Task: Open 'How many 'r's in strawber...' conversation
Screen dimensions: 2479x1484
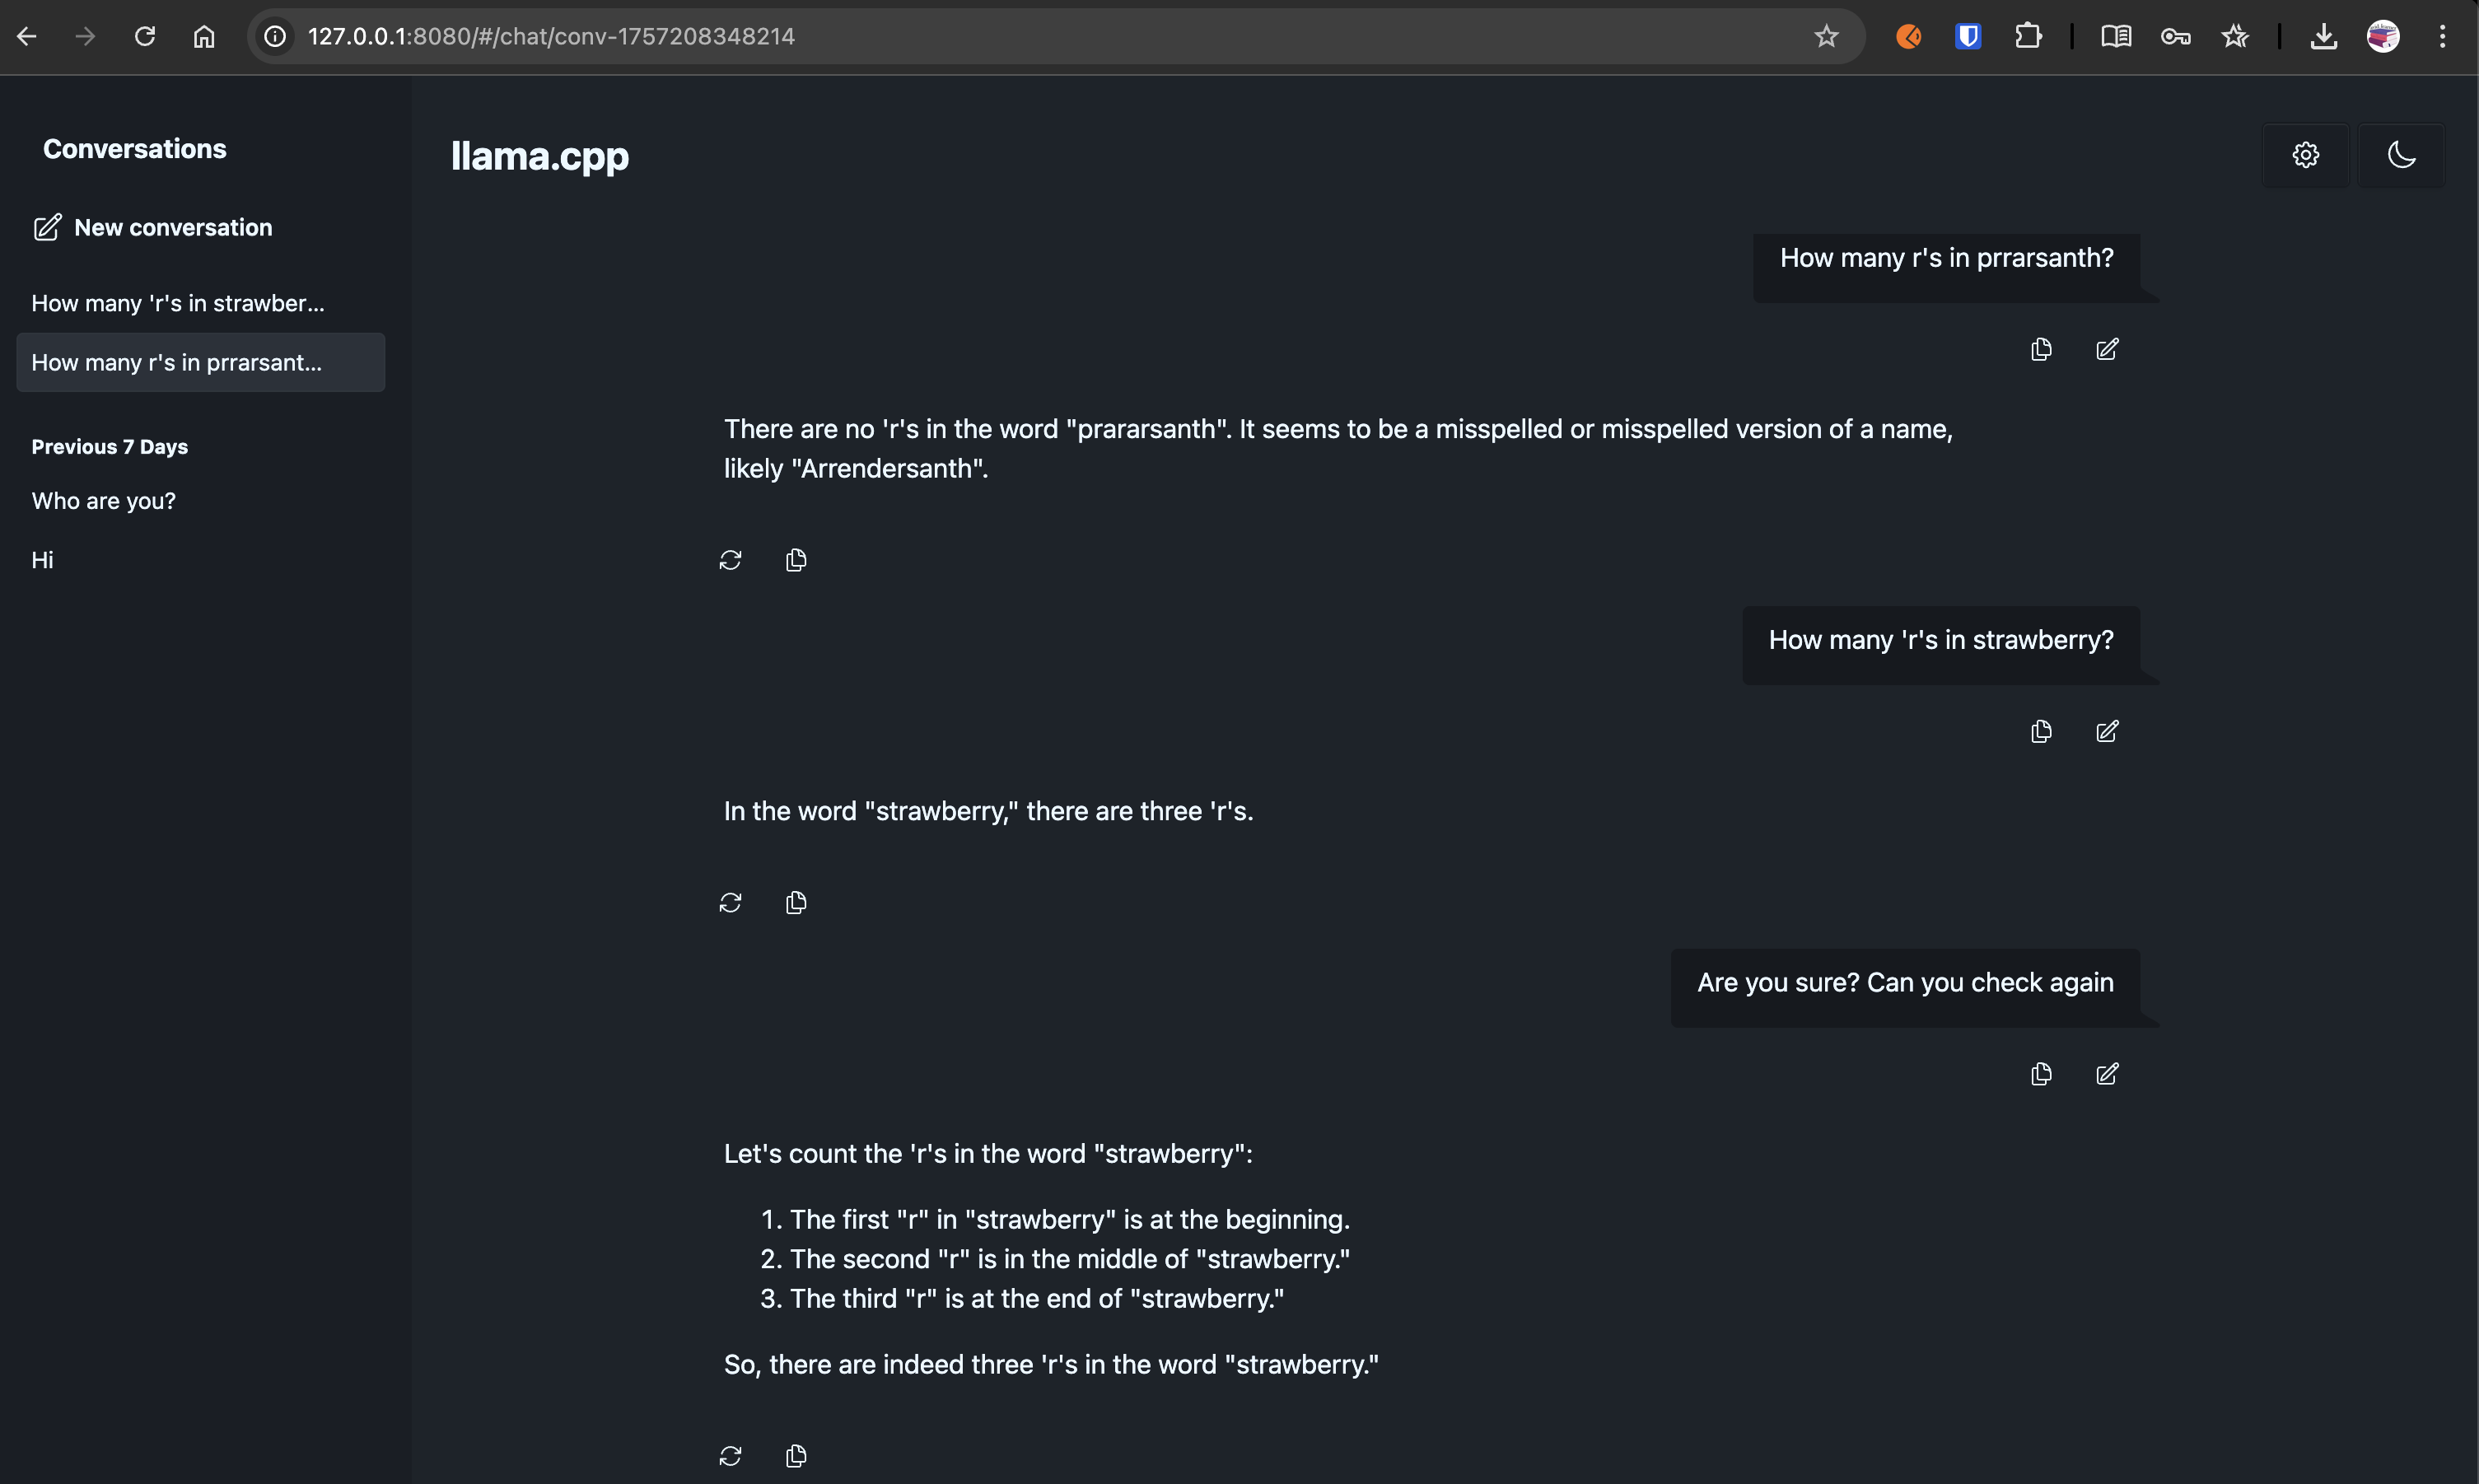Action: (x=178, y=303)
